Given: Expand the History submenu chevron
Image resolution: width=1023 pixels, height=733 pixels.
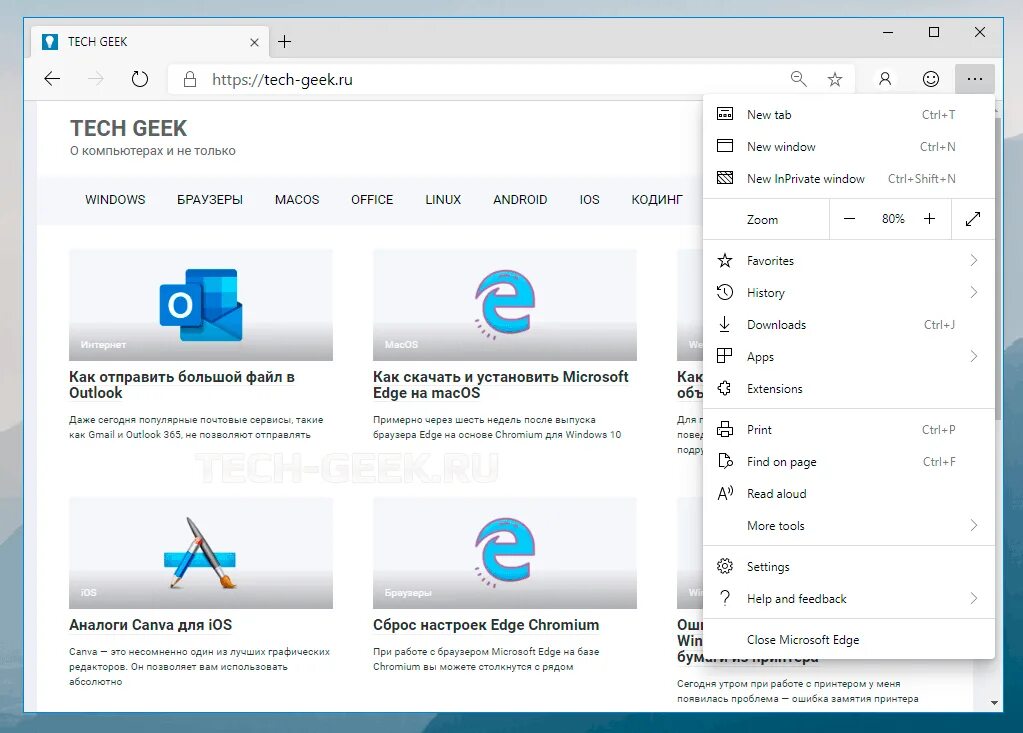Looking at the screenshot, I should (x=973, y=292).
